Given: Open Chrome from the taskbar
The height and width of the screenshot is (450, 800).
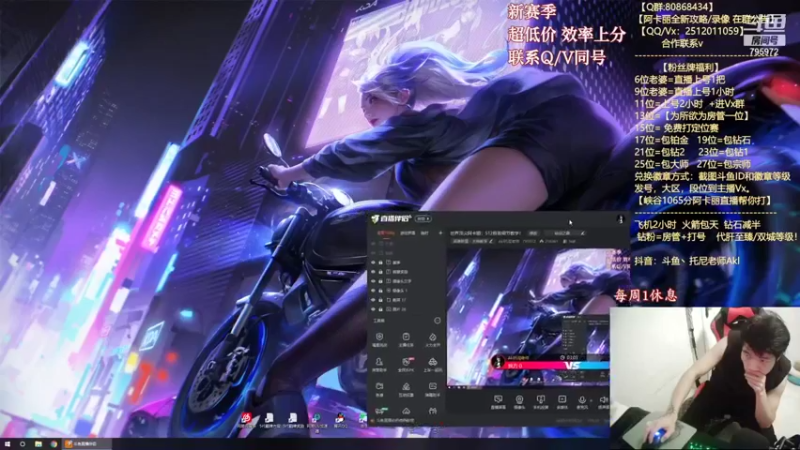Looking at the screenshot, I should pyautogui.click(x=54, y=444).
